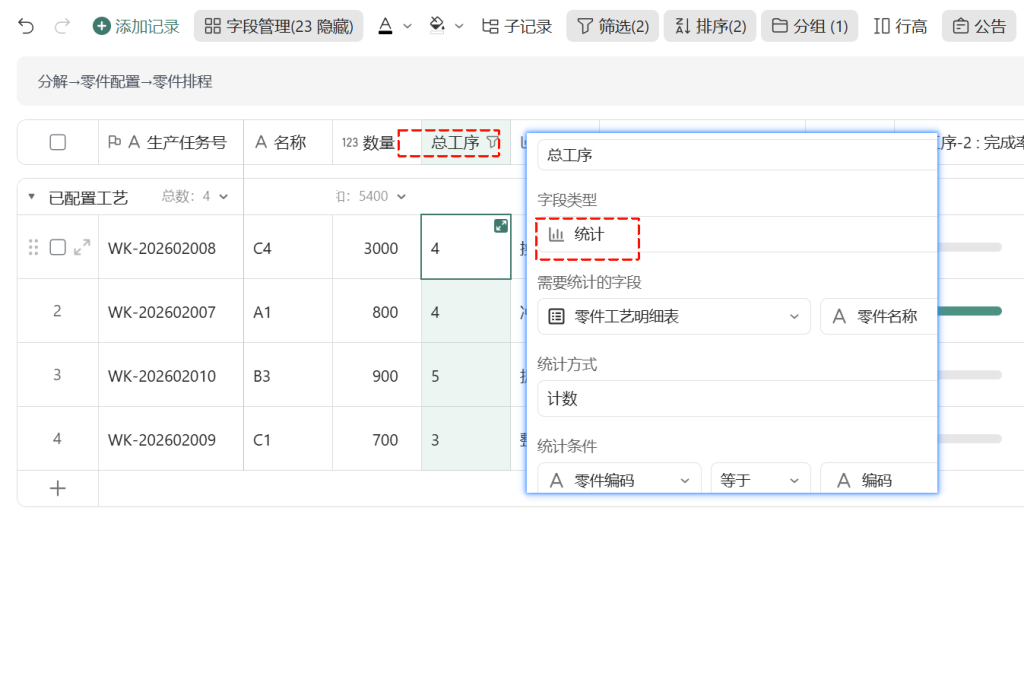Click the green progress bar in row 2

(x=970, y=312)
